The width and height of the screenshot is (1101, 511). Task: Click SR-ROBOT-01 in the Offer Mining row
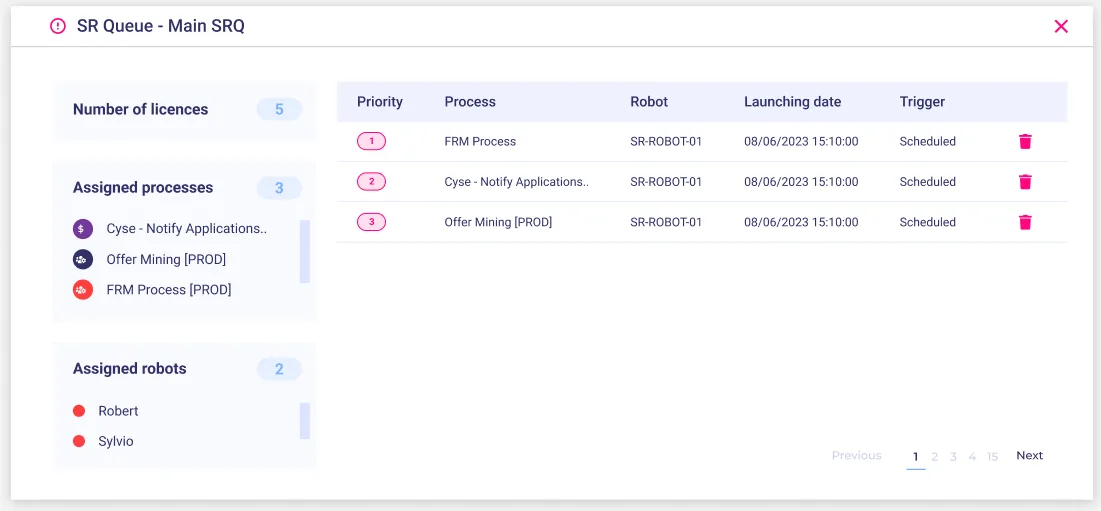(x=666, y=223)
